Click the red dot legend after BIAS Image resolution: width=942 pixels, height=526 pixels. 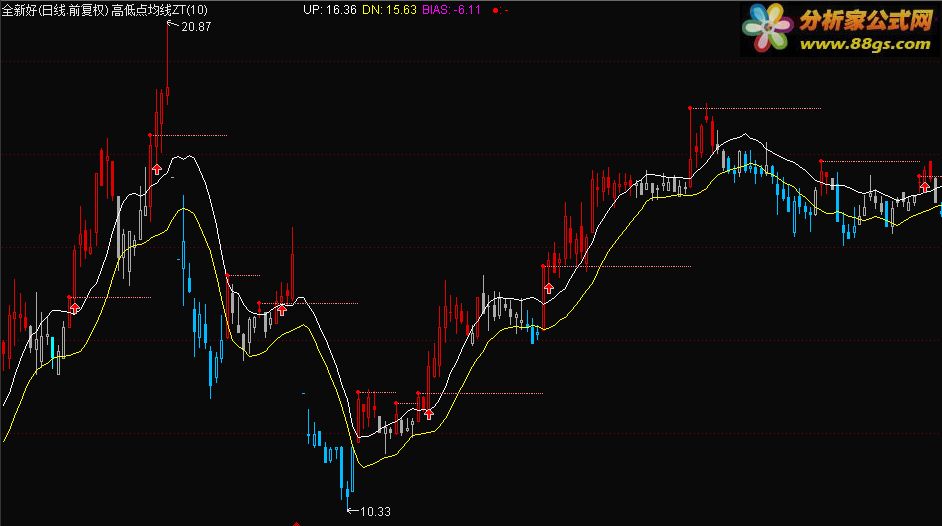(496, 10)
